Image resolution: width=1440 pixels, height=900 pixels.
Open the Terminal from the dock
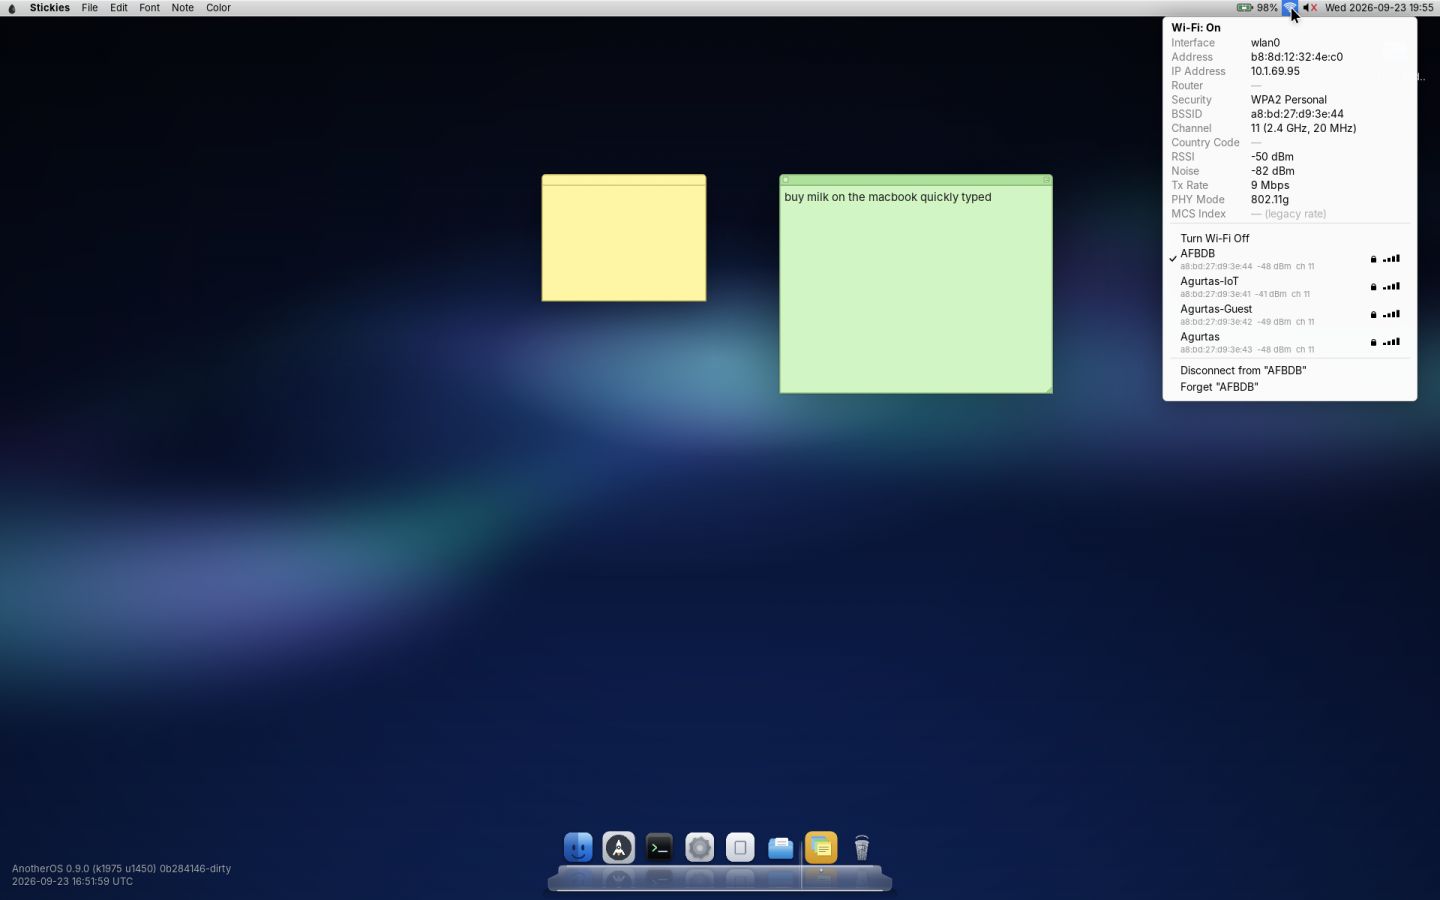[x=659, y=848]
